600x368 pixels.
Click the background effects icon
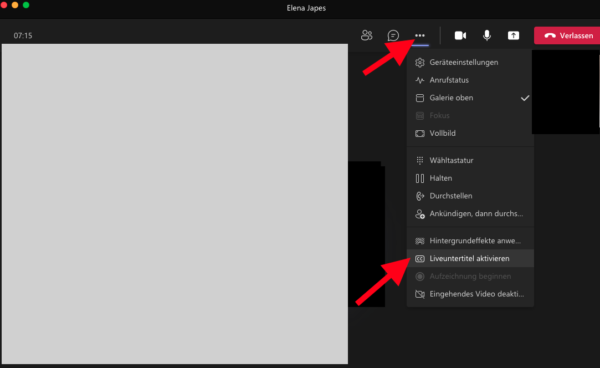[x=420, y=241]
